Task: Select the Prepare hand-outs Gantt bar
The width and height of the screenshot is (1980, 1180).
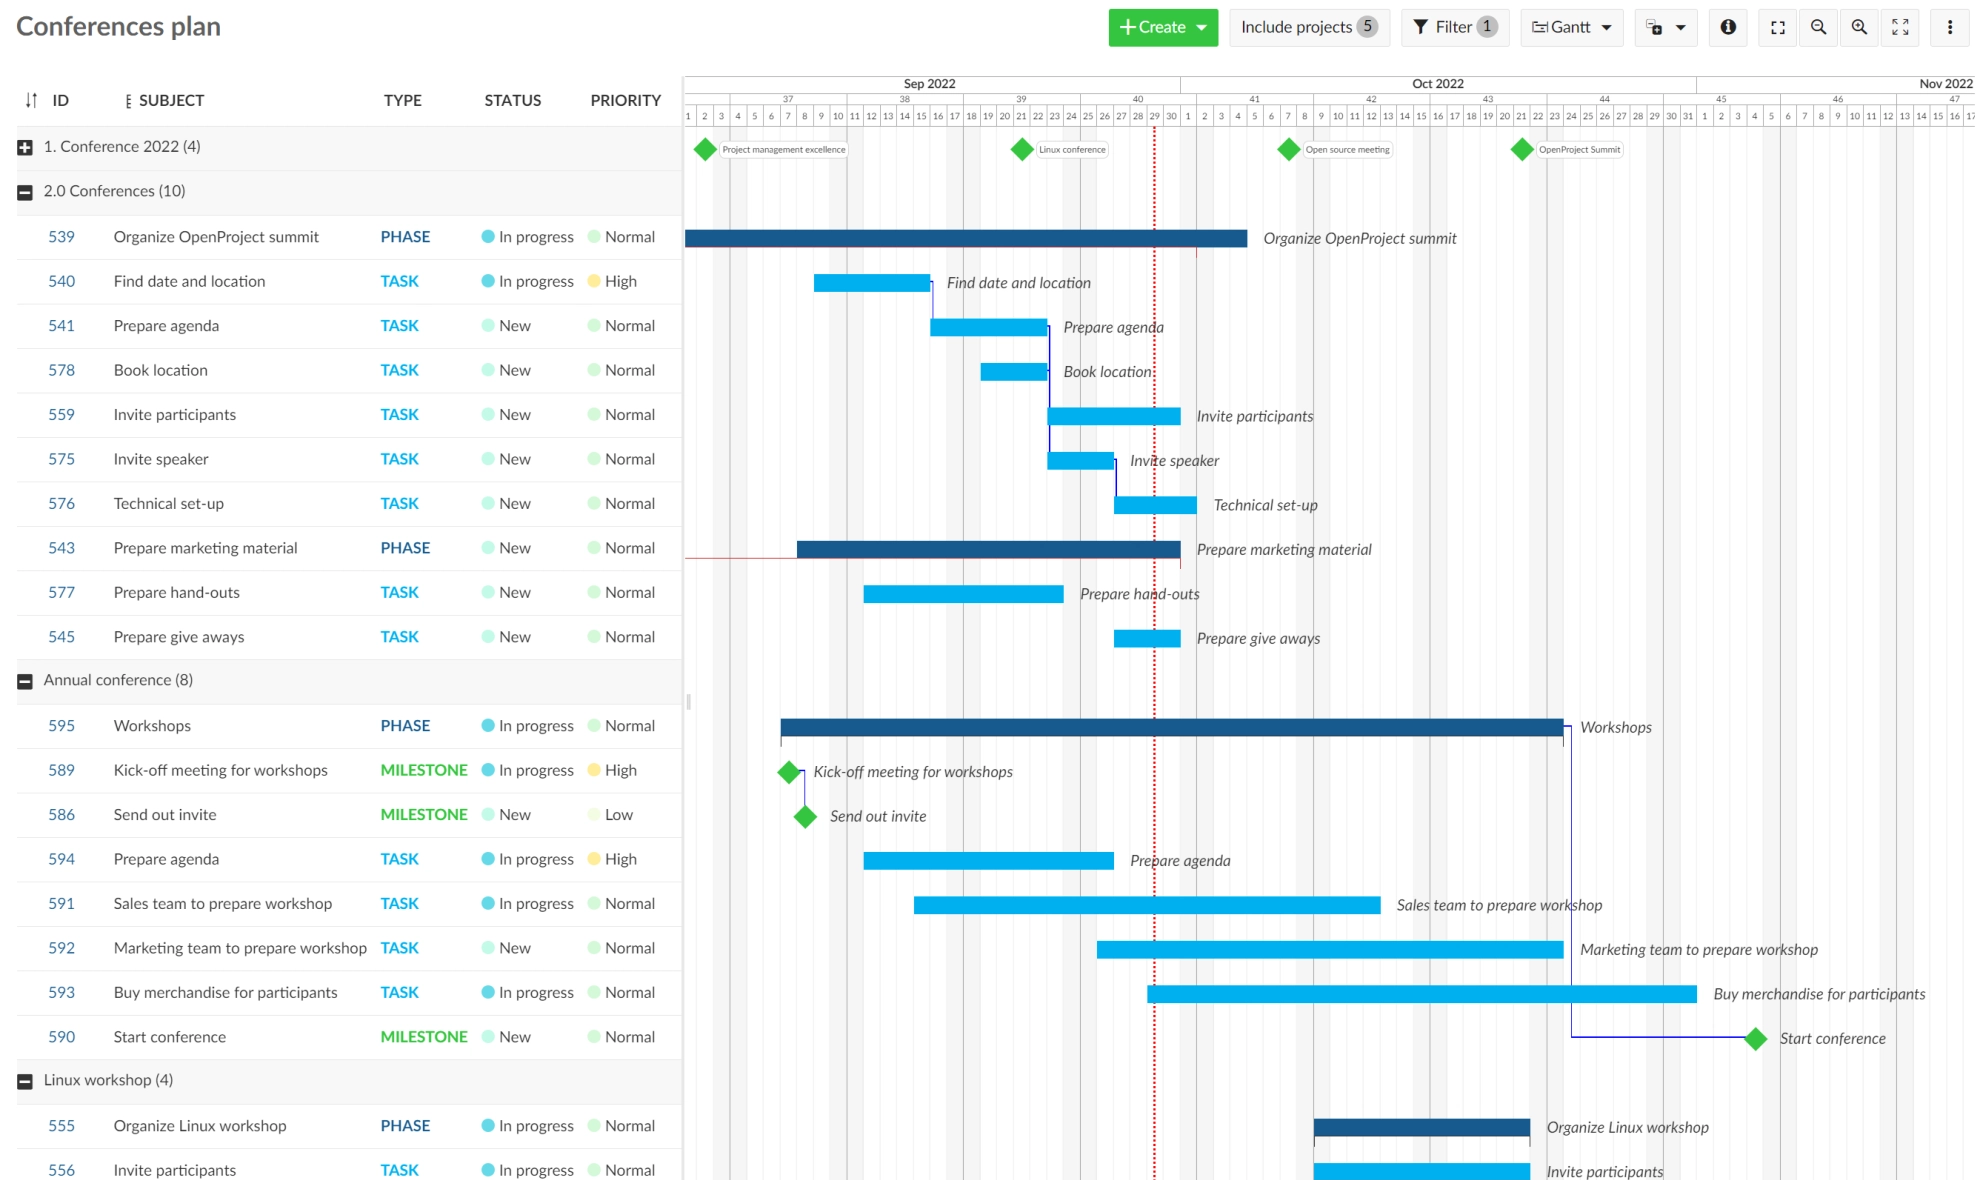Action: (963, 594)
